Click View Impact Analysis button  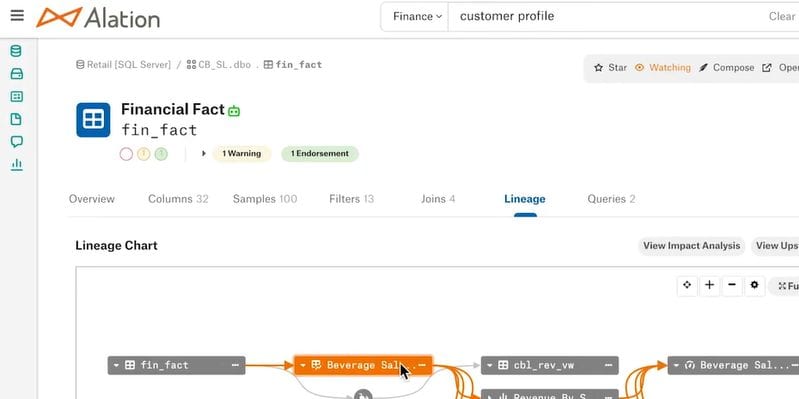(x=691, y=246)
